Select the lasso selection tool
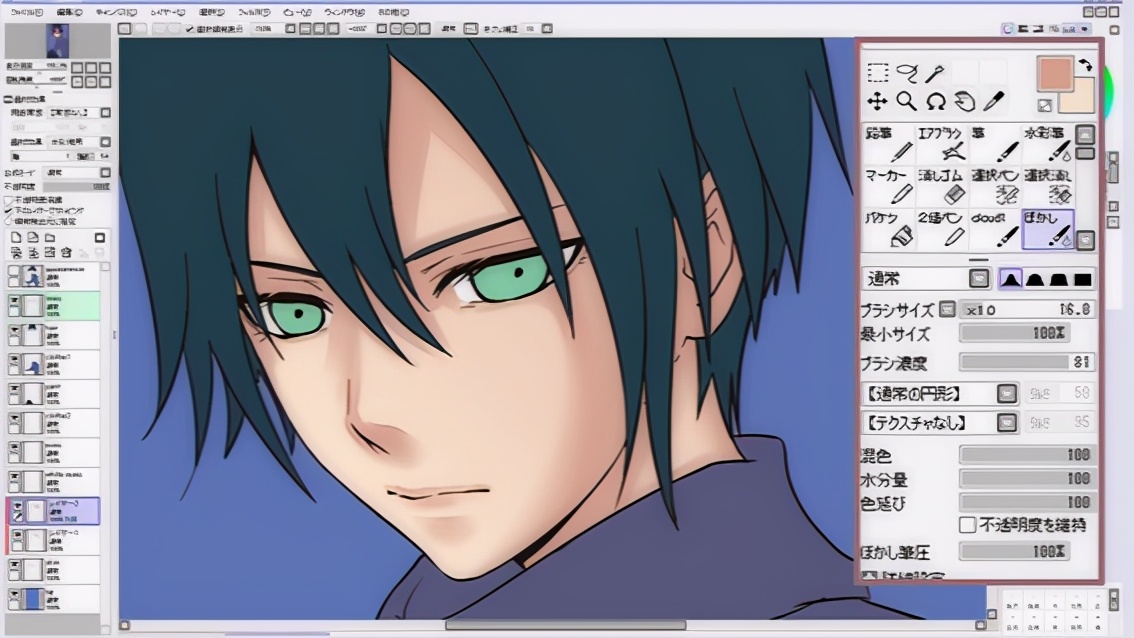Viewport: 1134px width, 638px height. click(x=906, y=73)
